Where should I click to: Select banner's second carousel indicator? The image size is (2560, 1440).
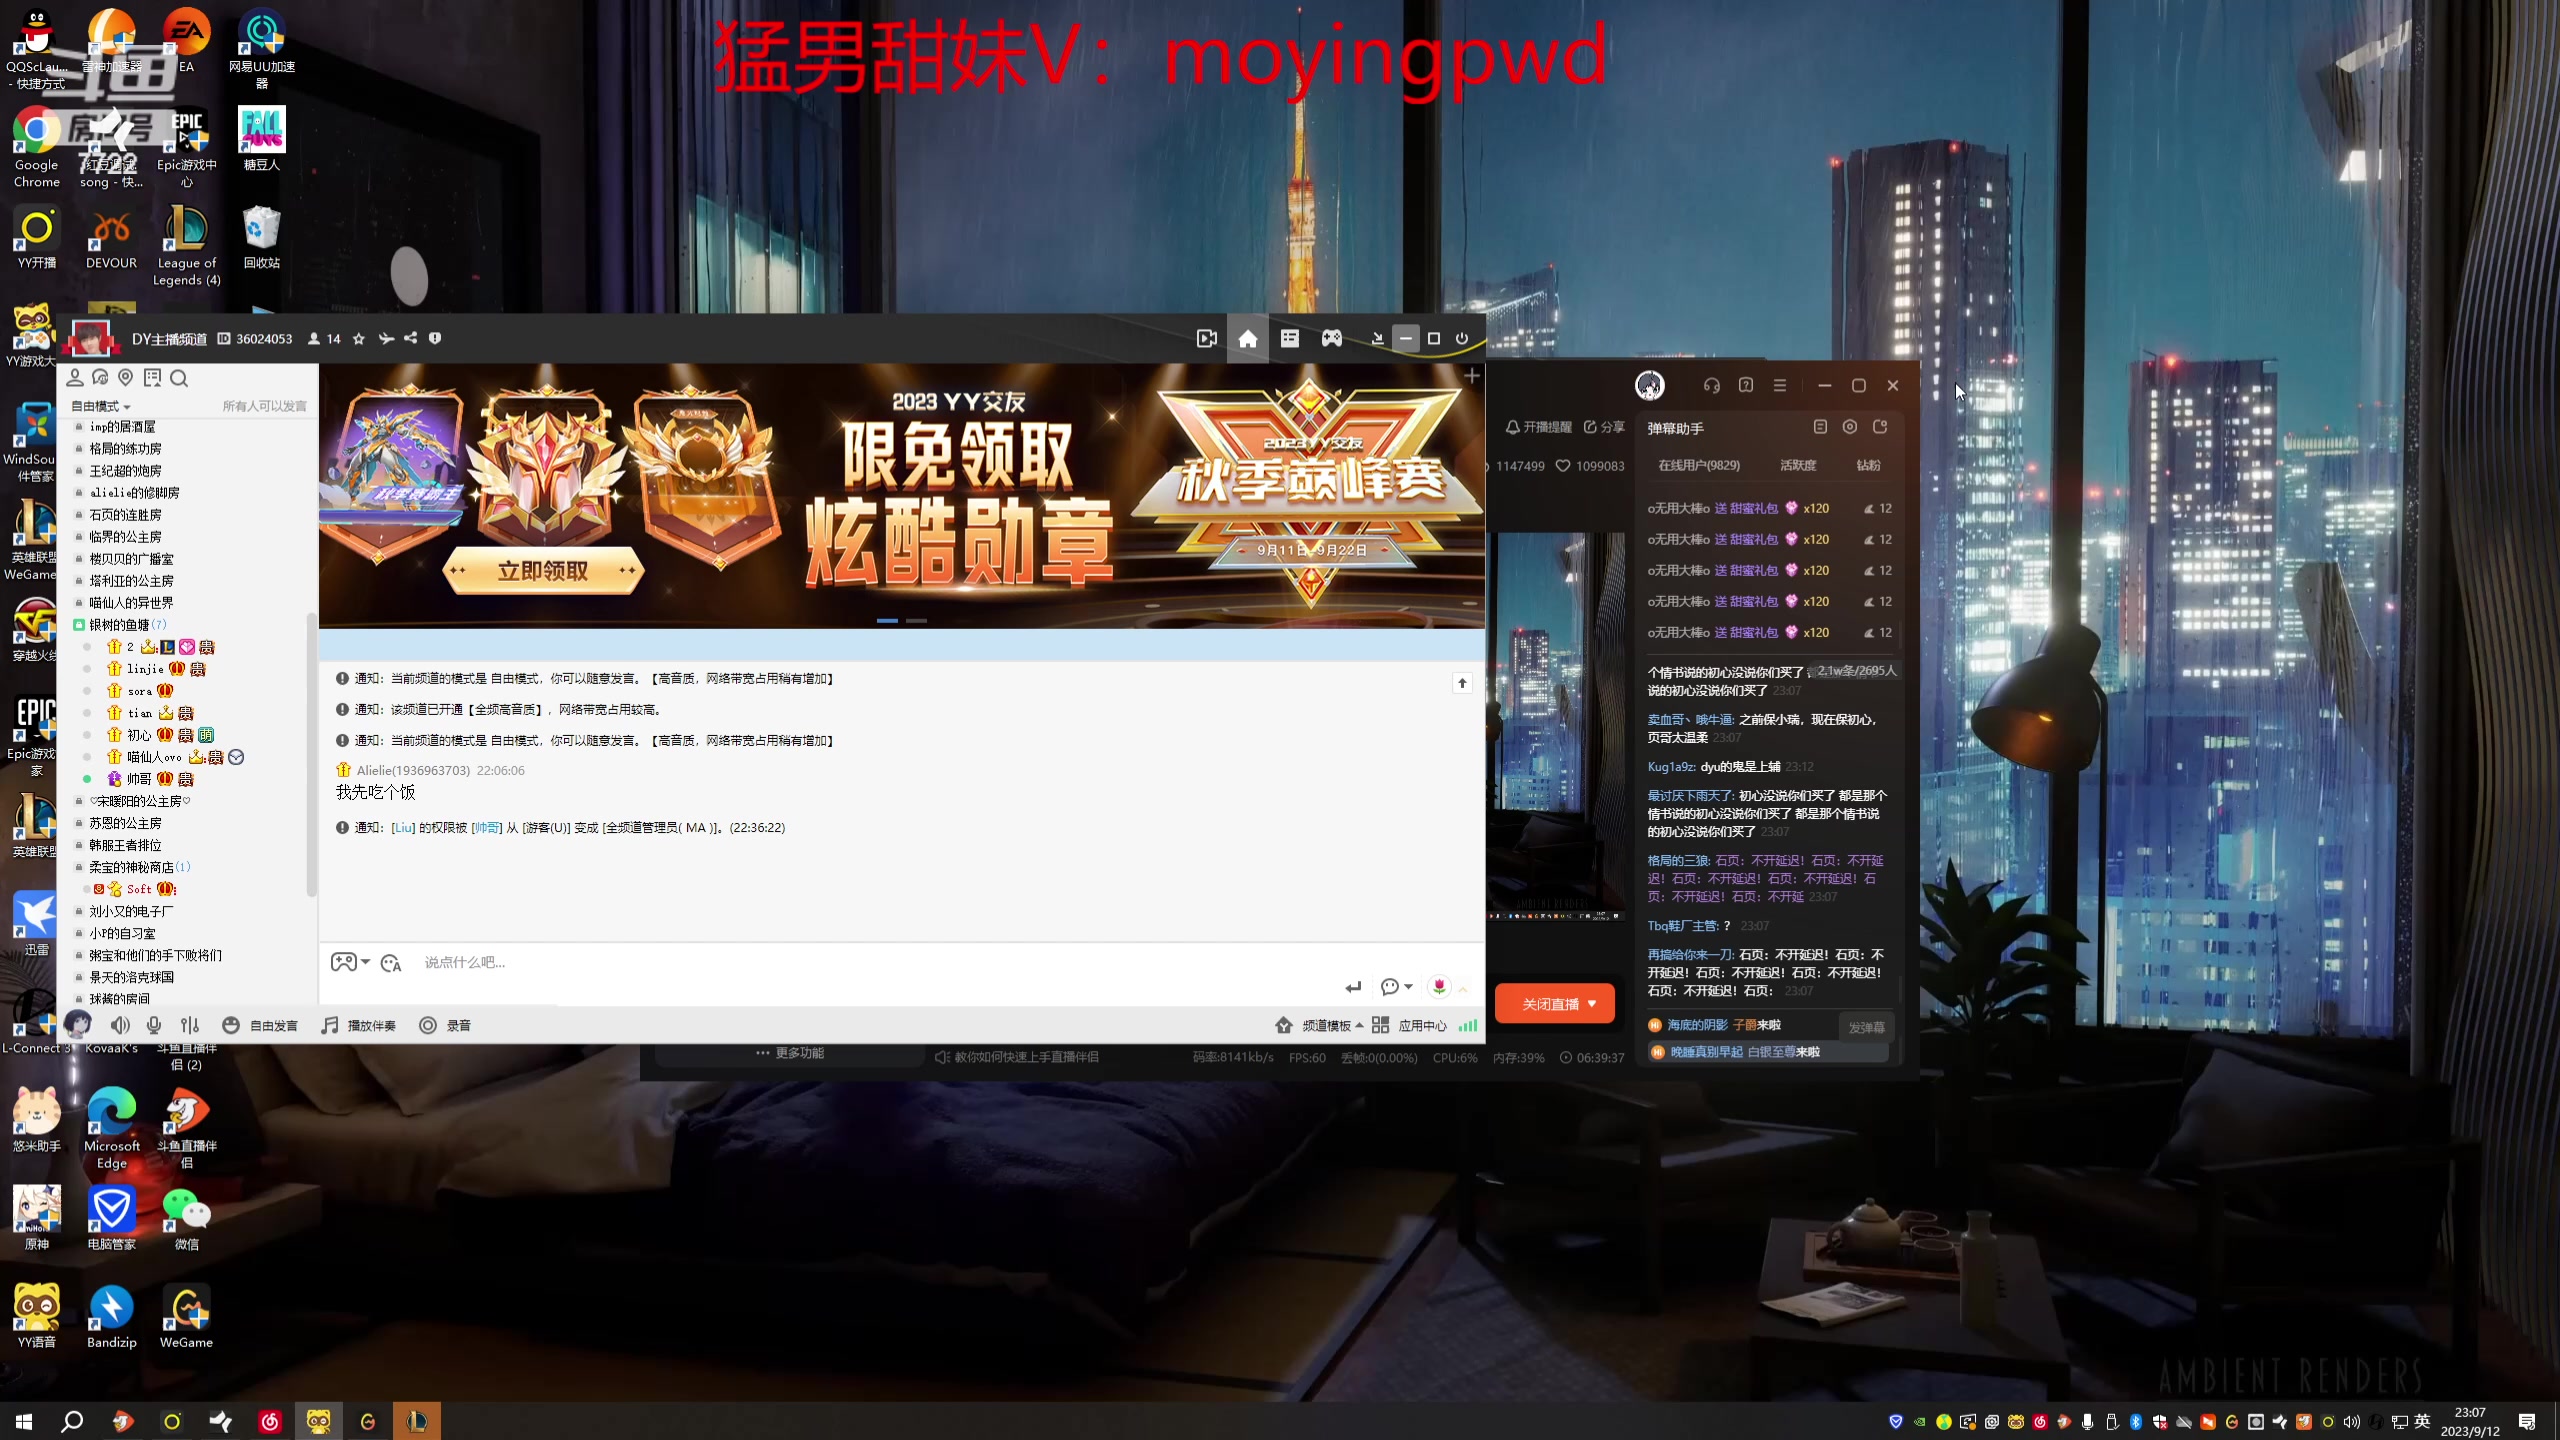click(917, 621)
